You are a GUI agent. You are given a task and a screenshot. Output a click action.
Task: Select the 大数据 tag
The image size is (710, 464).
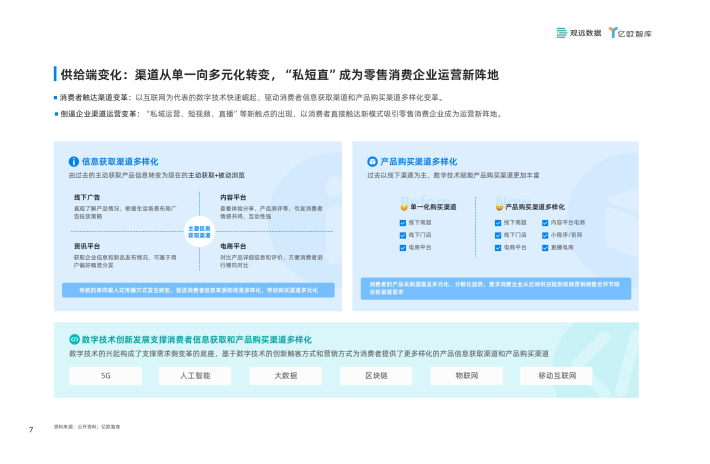[x=286, y=376]
